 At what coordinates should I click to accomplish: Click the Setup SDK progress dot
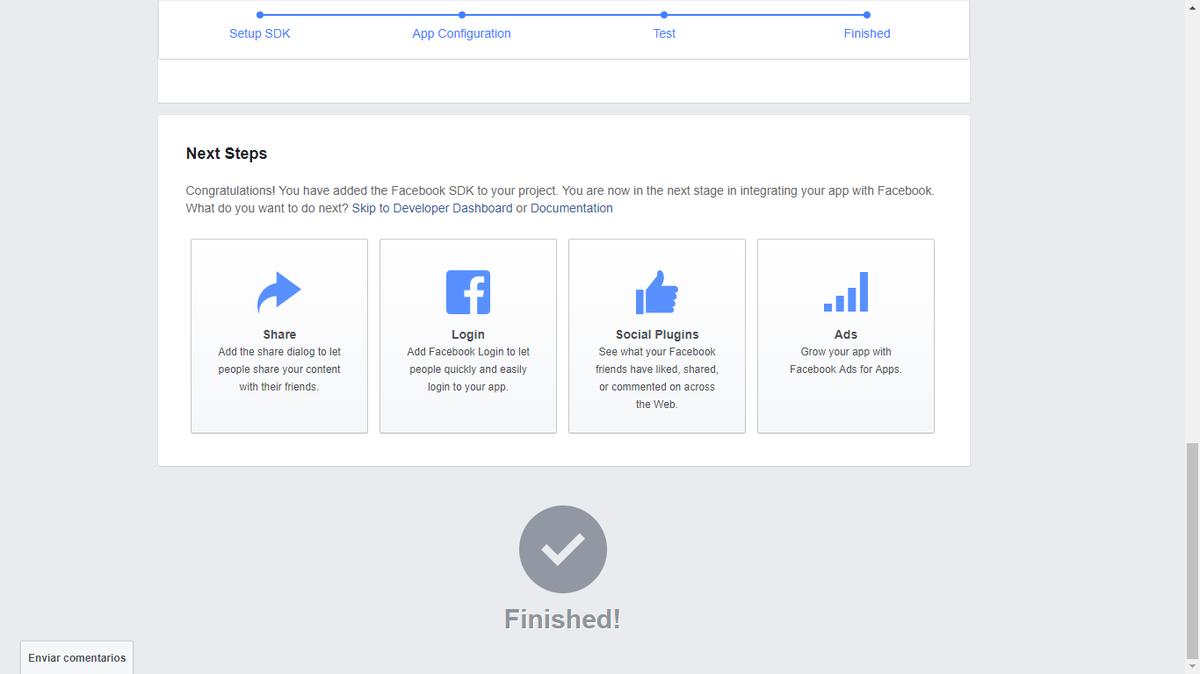tap(259, 15)
